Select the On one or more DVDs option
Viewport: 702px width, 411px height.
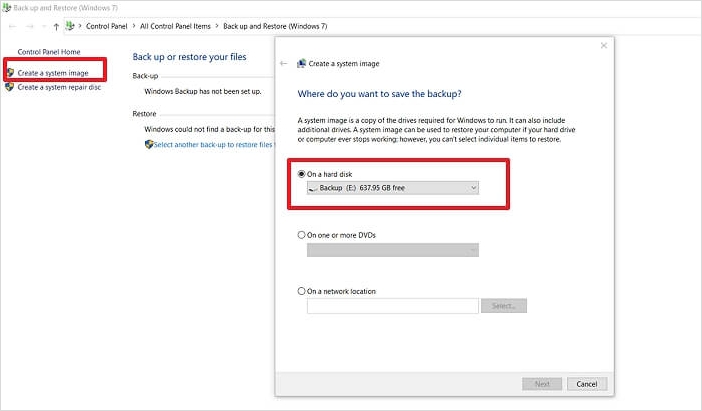tap(303, 235)
